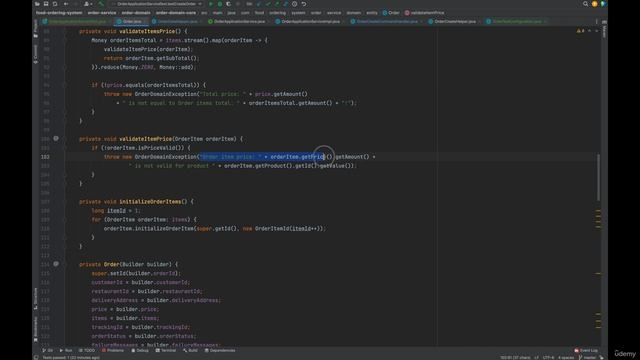The height and width of the screenshot is (360, 640).
Task: Click OrderDomainException on highlighted line 102
Action: [166, 157]
